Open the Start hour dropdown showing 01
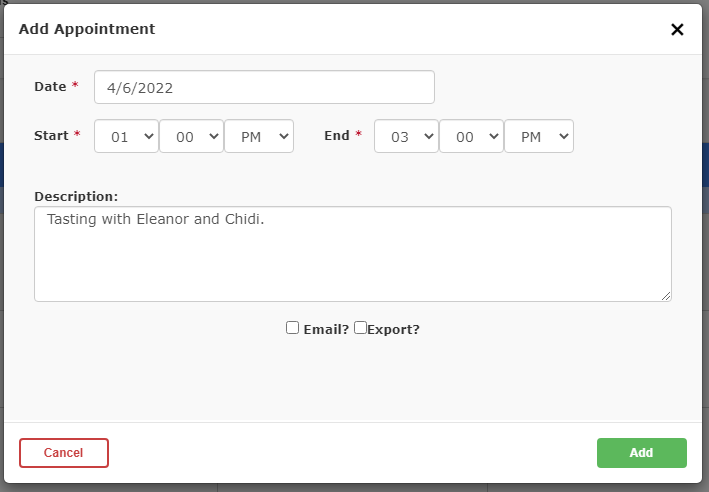Screen dimensions: 709x492 point(126,136)
